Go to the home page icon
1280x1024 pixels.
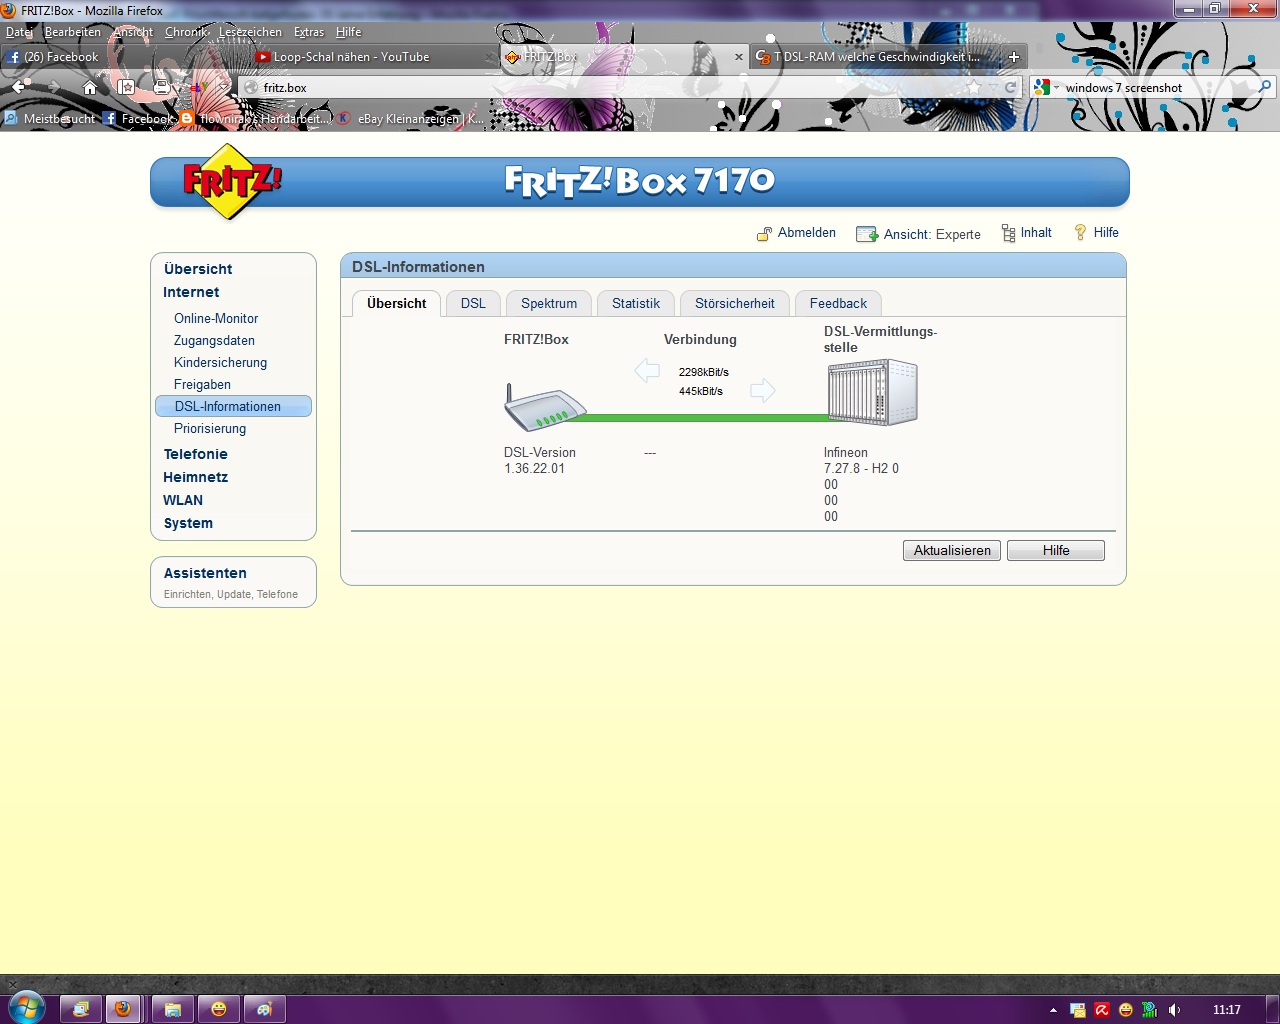[x=90, y=87]
